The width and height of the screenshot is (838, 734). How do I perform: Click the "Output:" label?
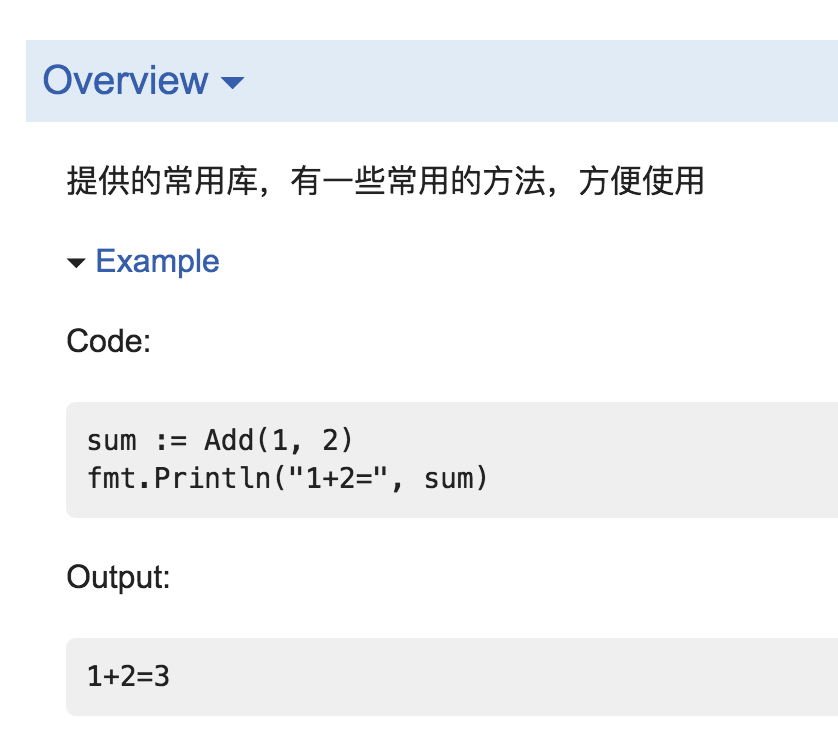point(118,577)
